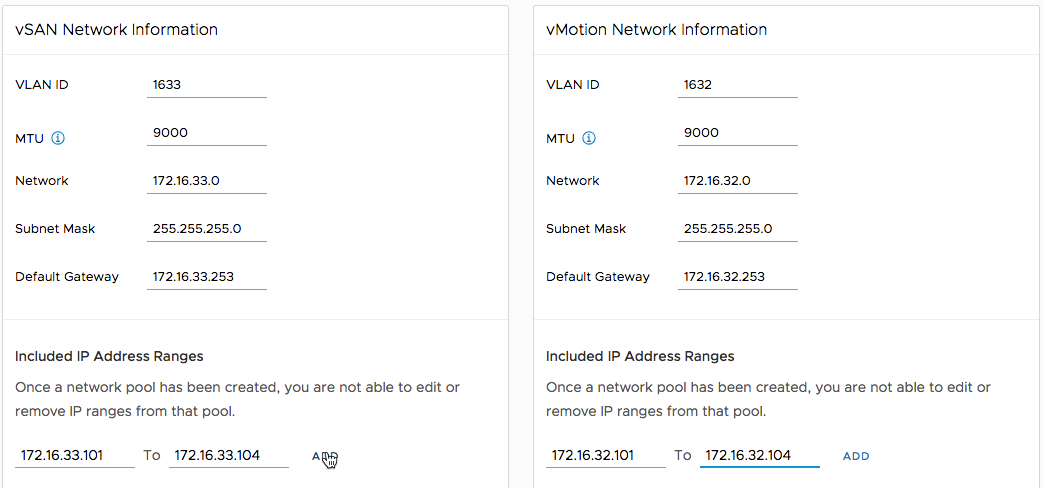The height and width of the screenshot is (488, 1044).
Task: Click the vSAN Subnet Mask field
Action: [206, 229]
